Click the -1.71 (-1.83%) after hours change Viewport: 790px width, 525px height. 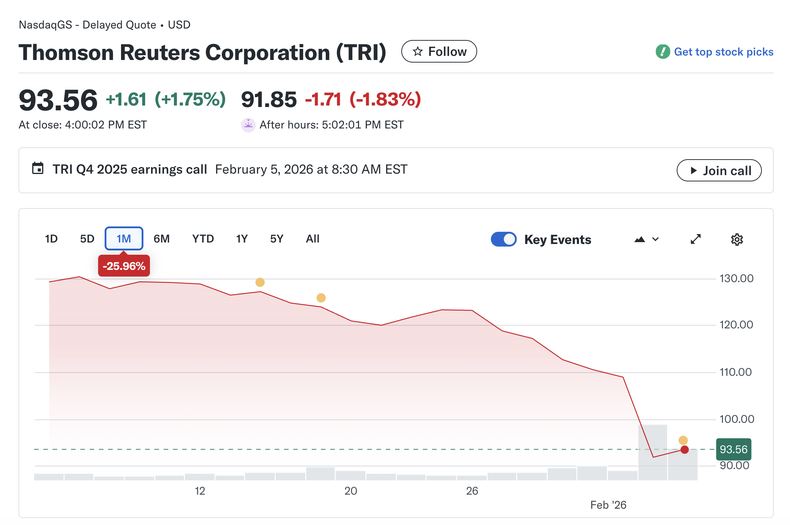point(363,99)
